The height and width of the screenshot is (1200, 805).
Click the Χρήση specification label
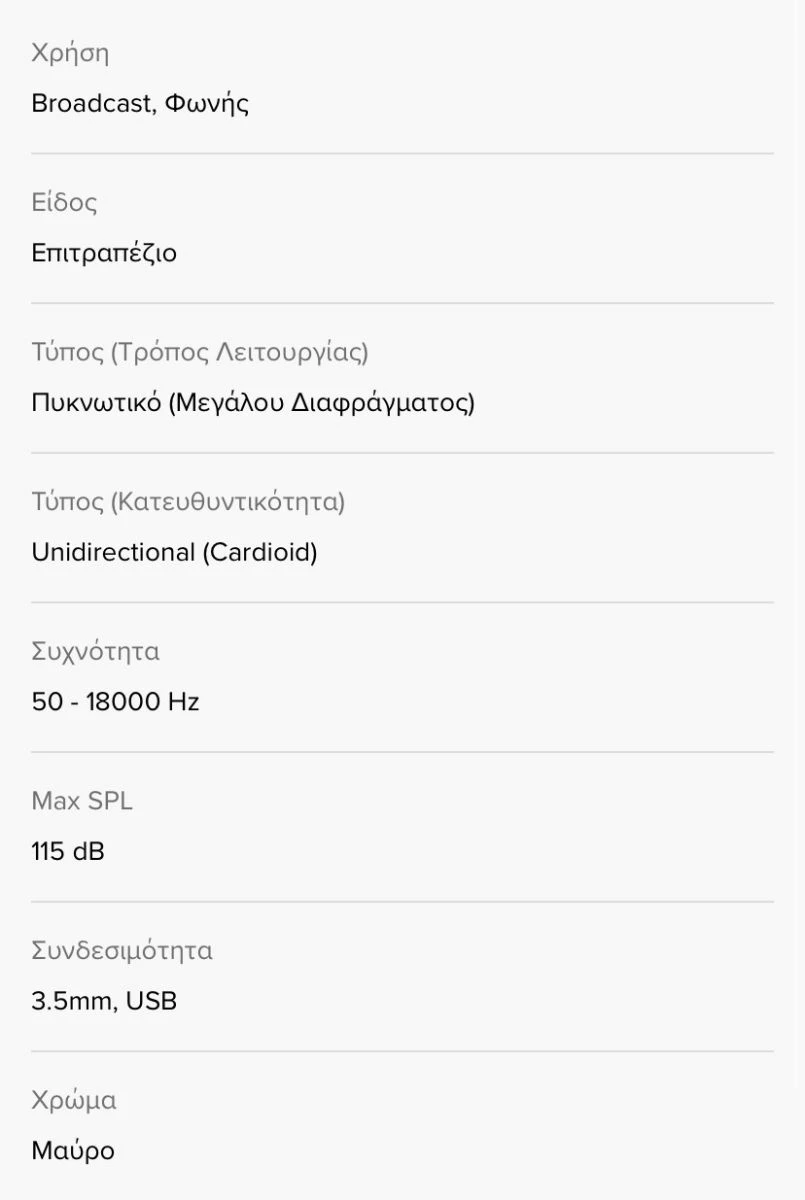click(x=70, y=54)
